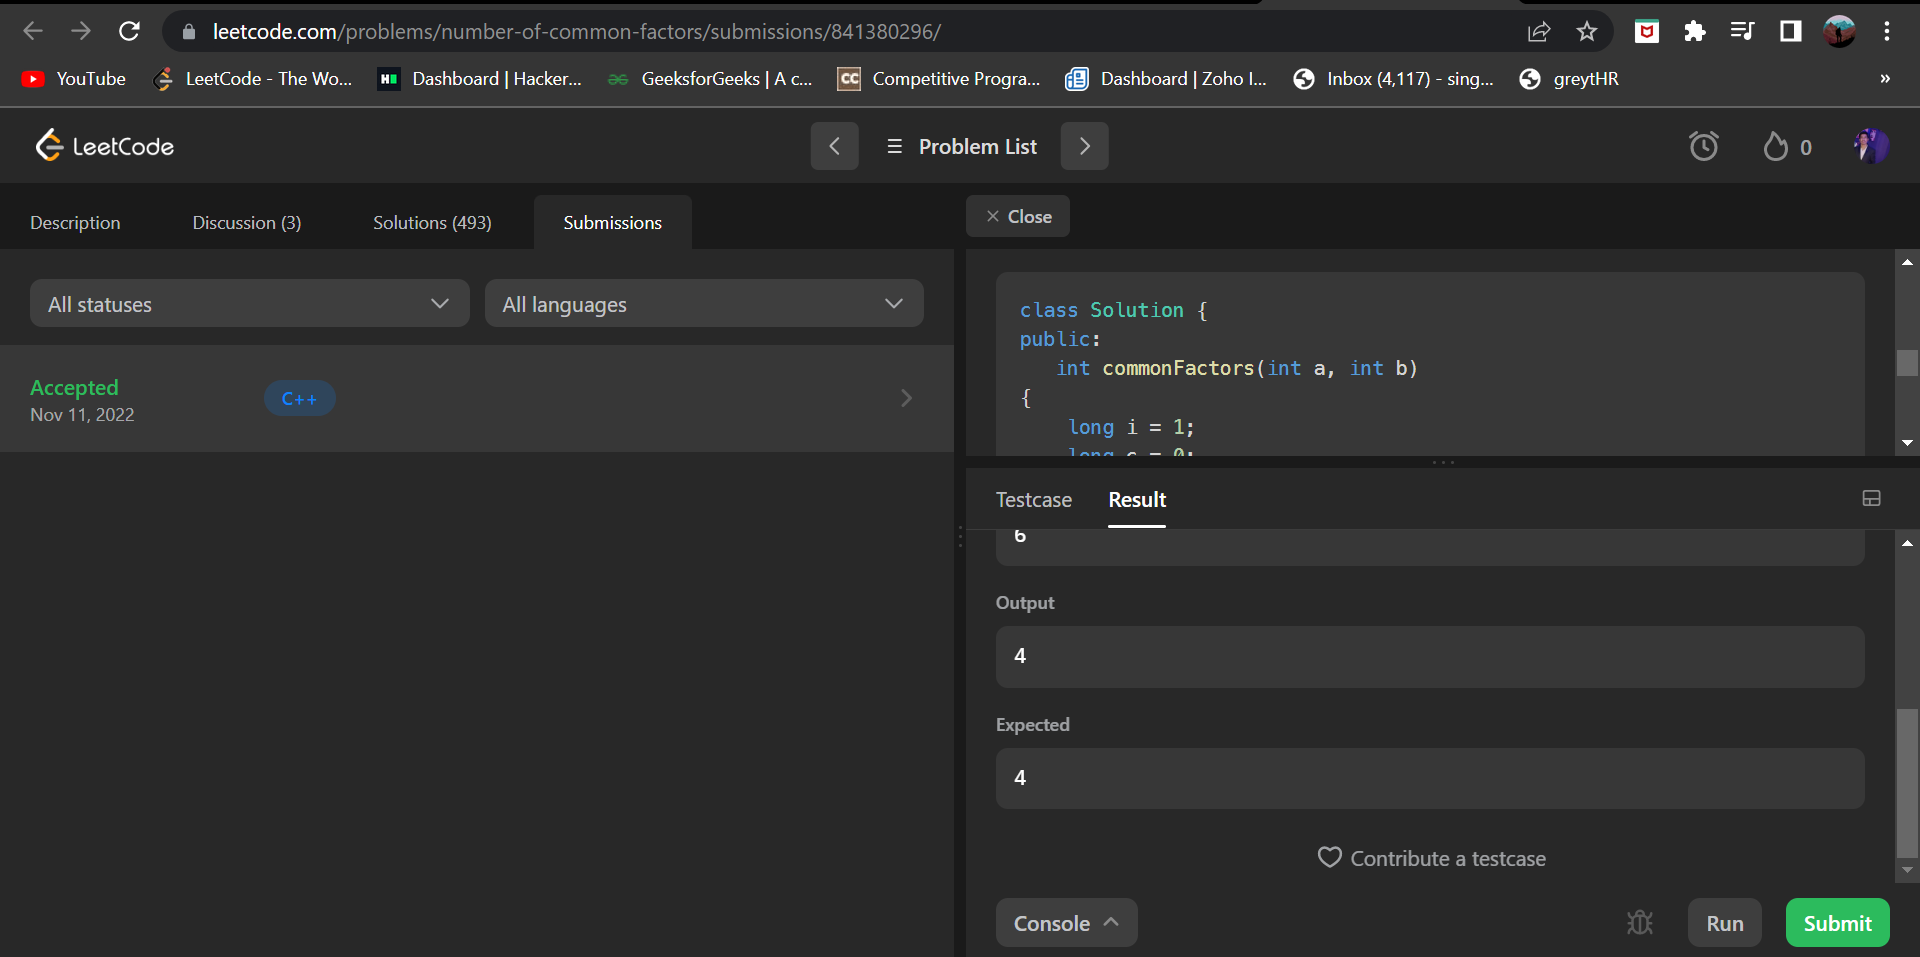The image size is (1920, 957).
Task: Open your LeetCode profile avatar
Action: (x=1871, y=146)
